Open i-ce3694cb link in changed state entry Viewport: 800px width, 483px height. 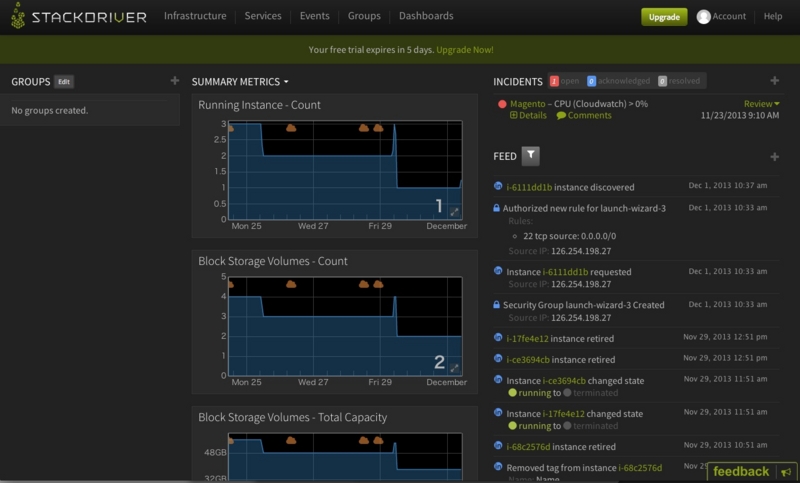564,380
